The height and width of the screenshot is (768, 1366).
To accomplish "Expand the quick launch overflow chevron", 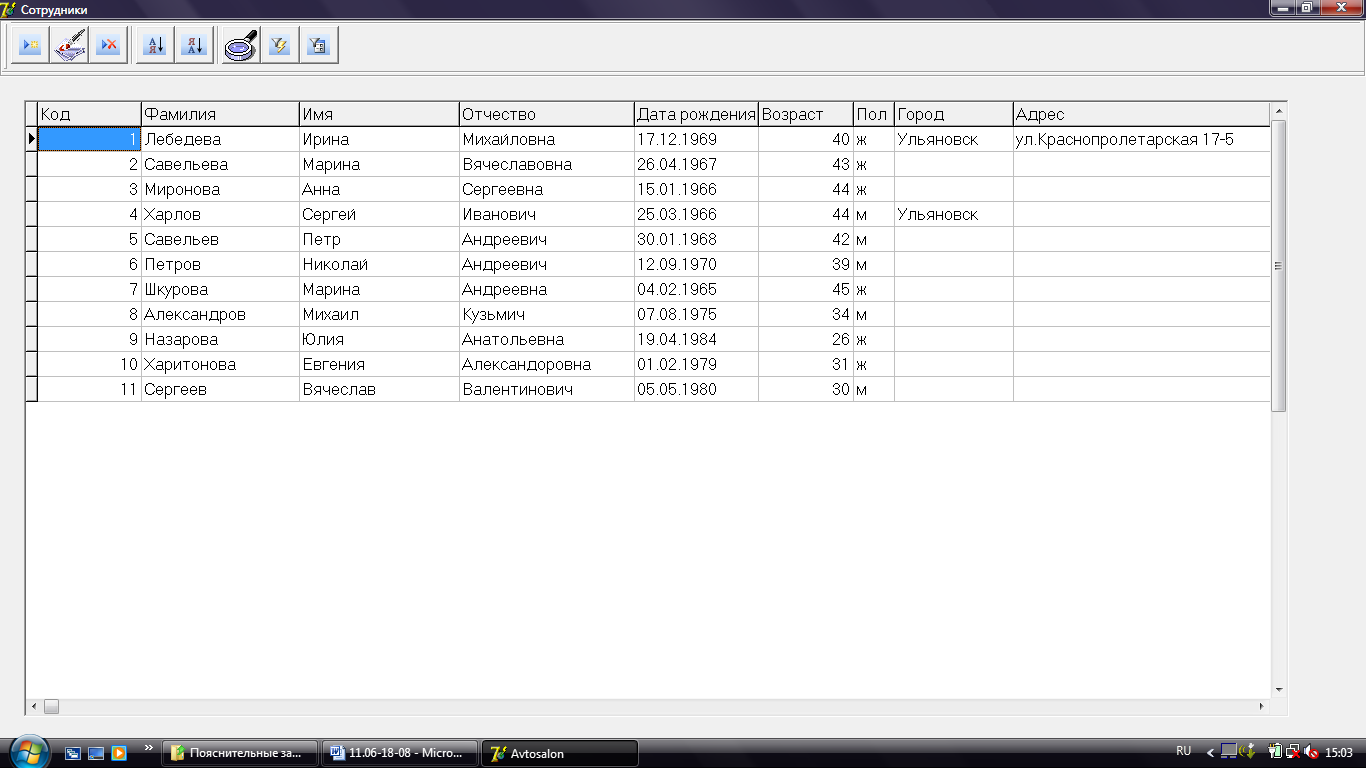I will click(149, 748).
